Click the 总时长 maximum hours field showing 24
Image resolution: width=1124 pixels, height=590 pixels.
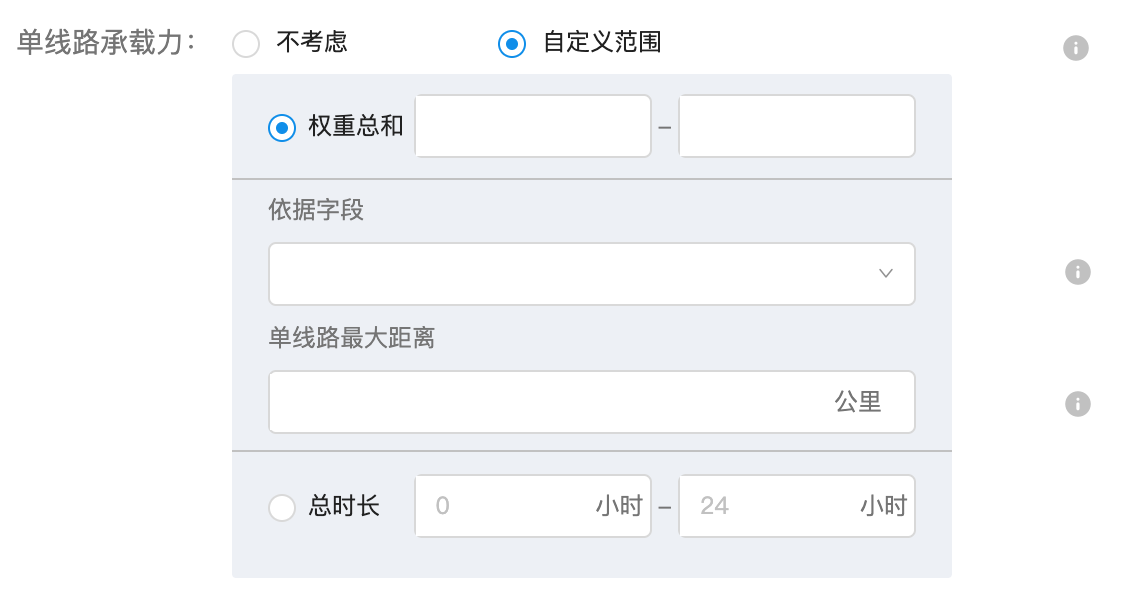coord(797,505)
